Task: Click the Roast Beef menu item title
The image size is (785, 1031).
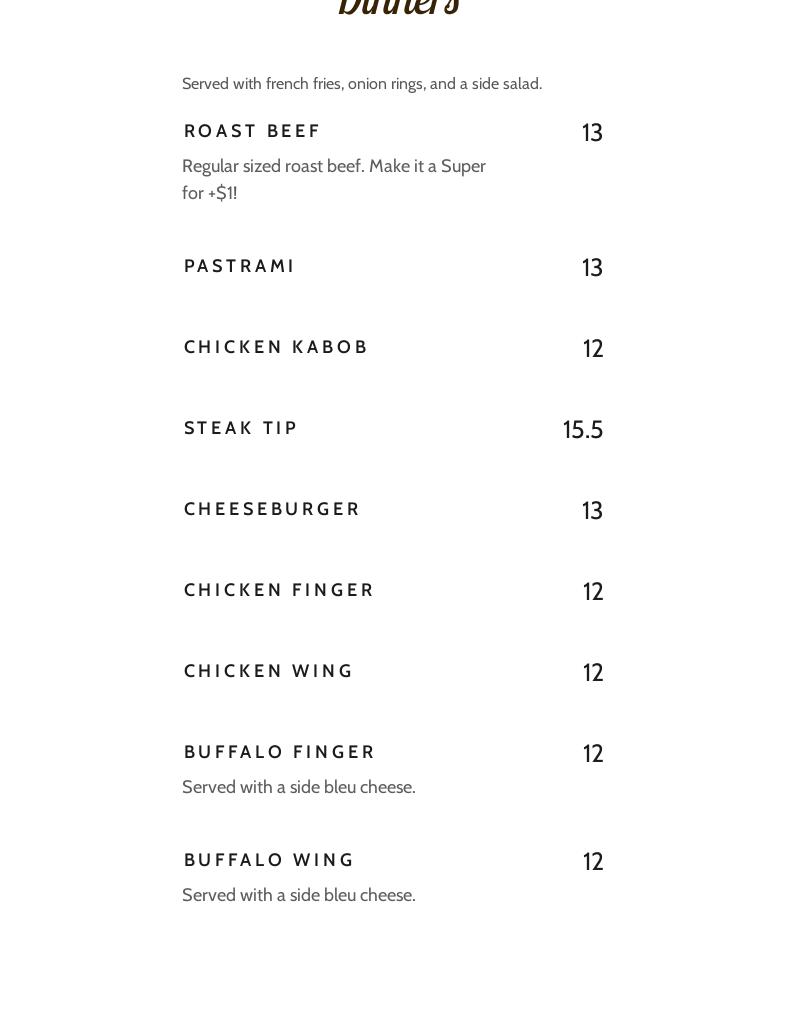Action: click(x=252, y=132)
